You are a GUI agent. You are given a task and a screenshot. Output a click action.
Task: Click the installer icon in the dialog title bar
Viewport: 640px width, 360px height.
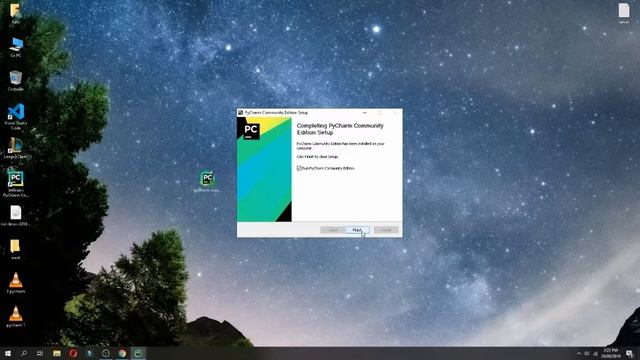pos(240,113)
